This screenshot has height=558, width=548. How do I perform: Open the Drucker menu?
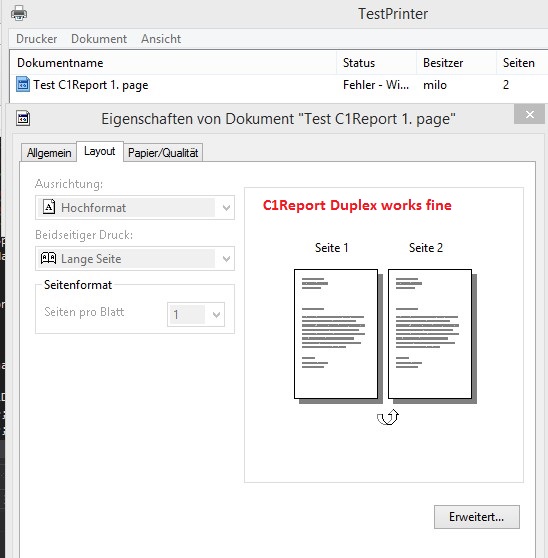[37, 39]
